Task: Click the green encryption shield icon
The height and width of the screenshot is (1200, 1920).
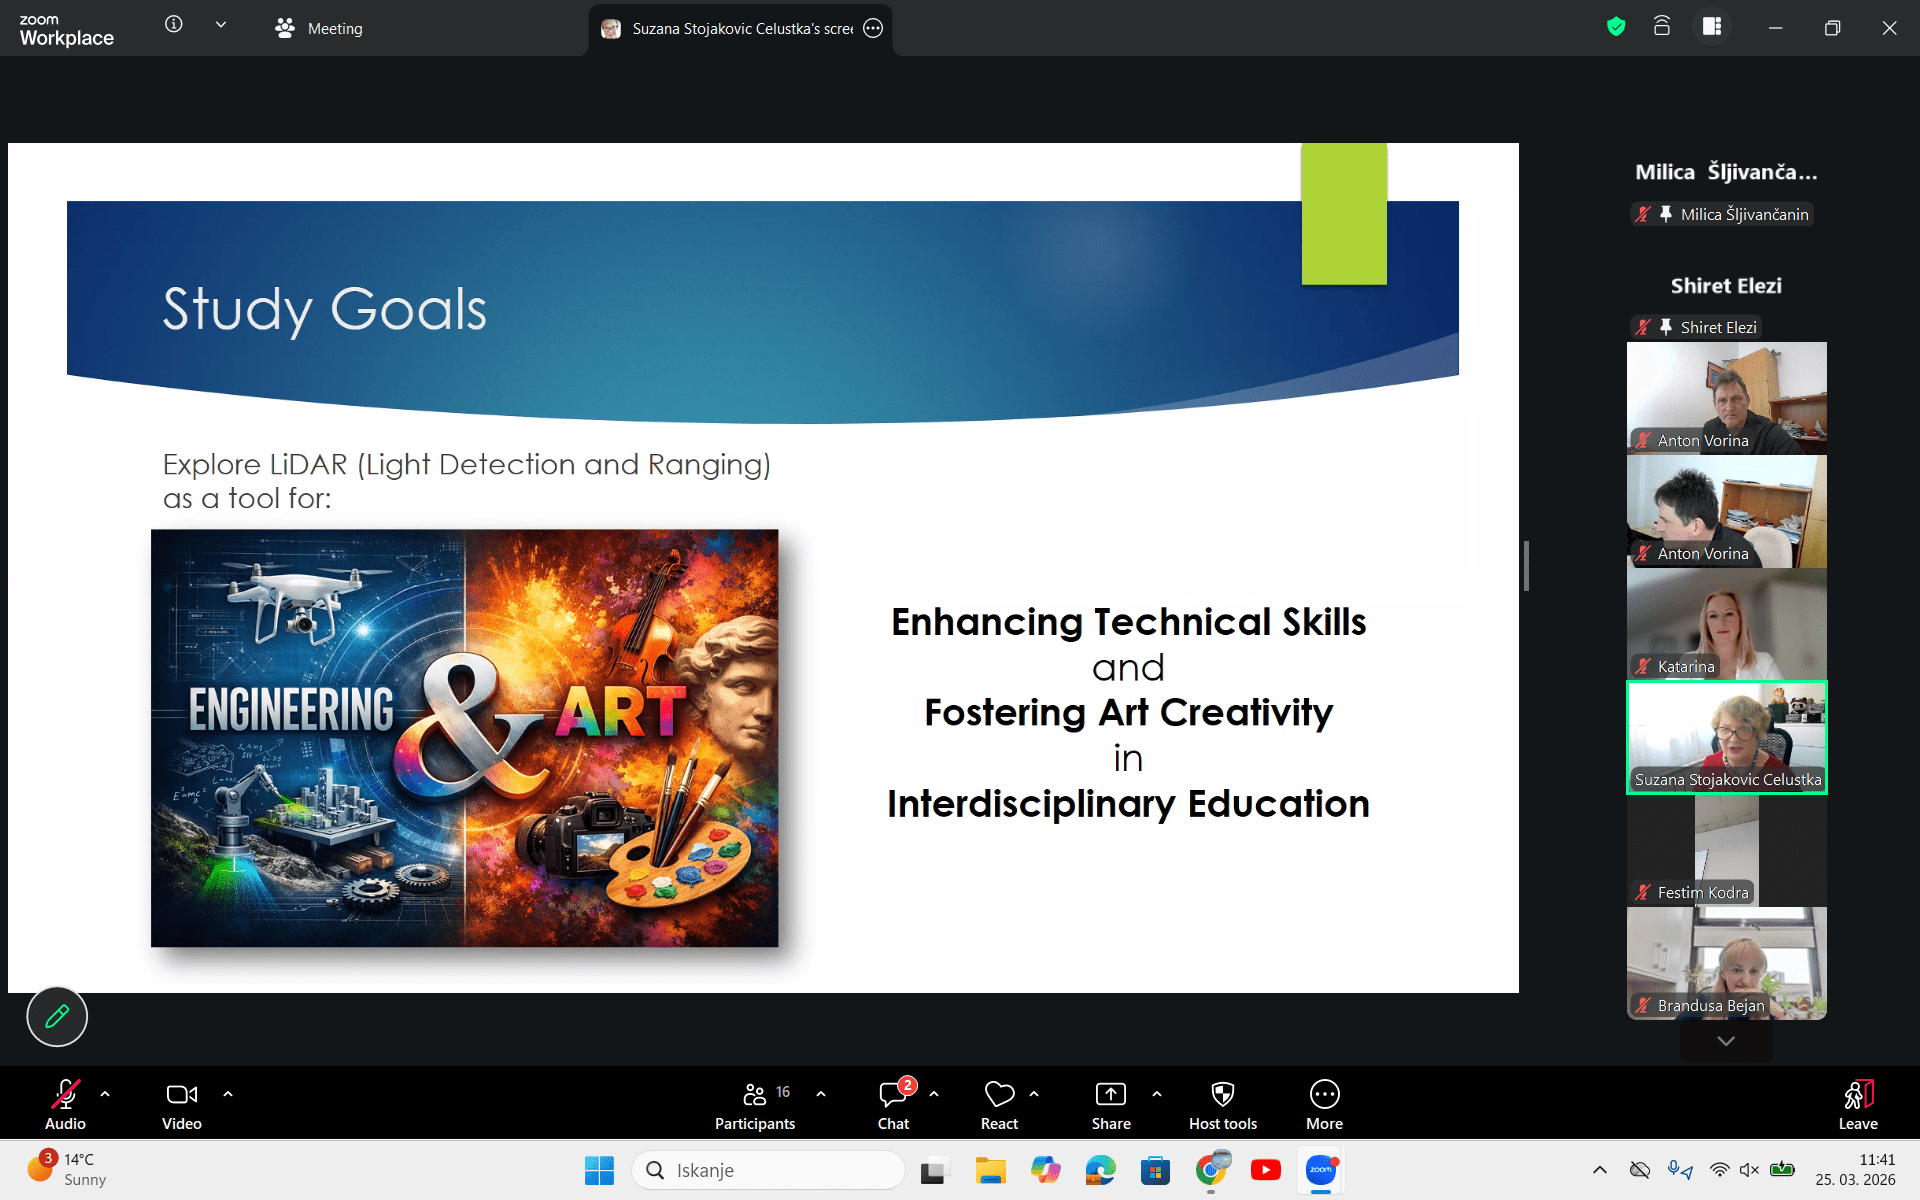Action: coord(1616,27)
